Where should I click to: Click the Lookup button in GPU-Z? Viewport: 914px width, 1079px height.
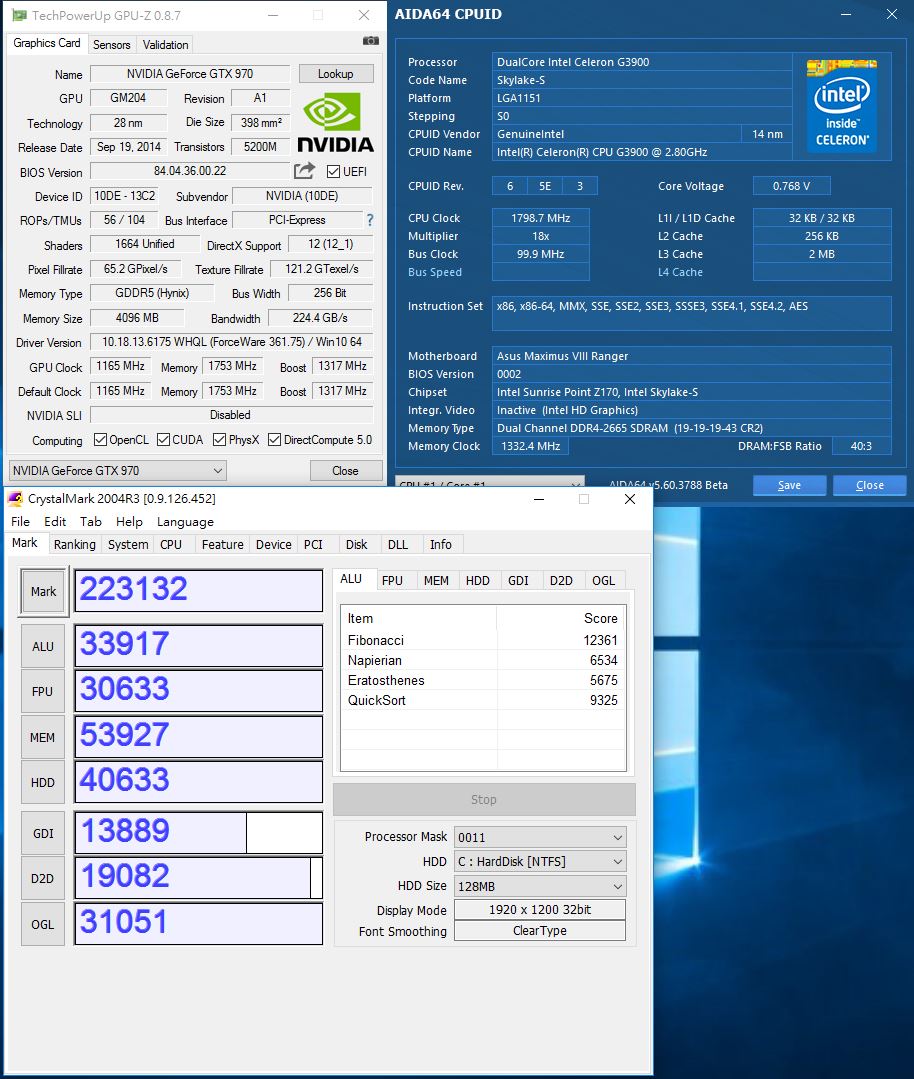pyautogui.click(x=336, y=74)
